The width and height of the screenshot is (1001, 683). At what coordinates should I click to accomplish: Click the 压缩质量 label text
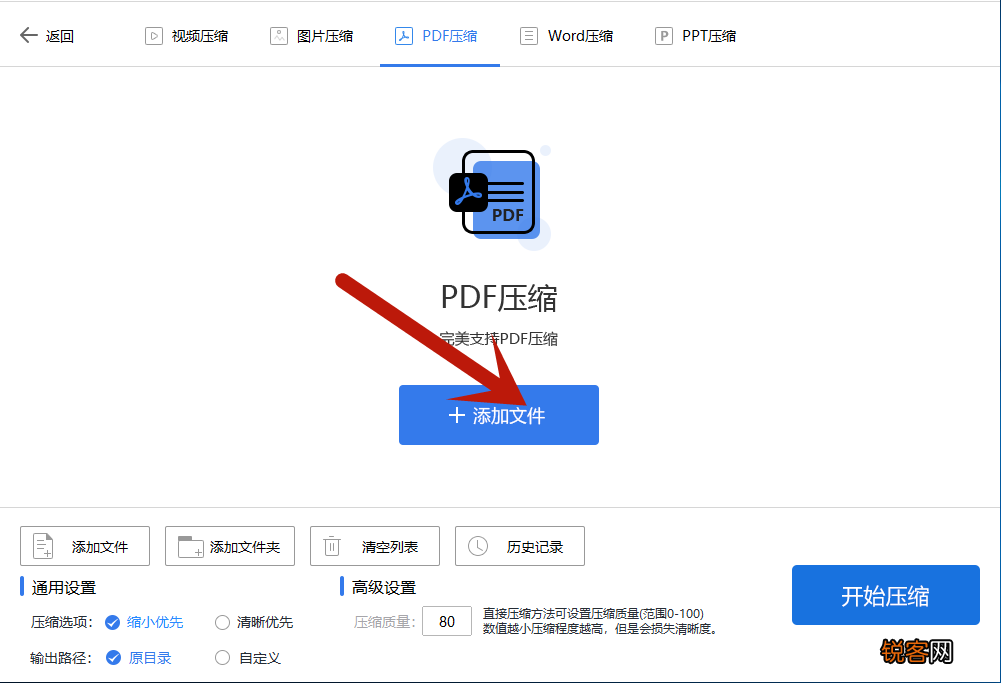[x=385, y=622]
